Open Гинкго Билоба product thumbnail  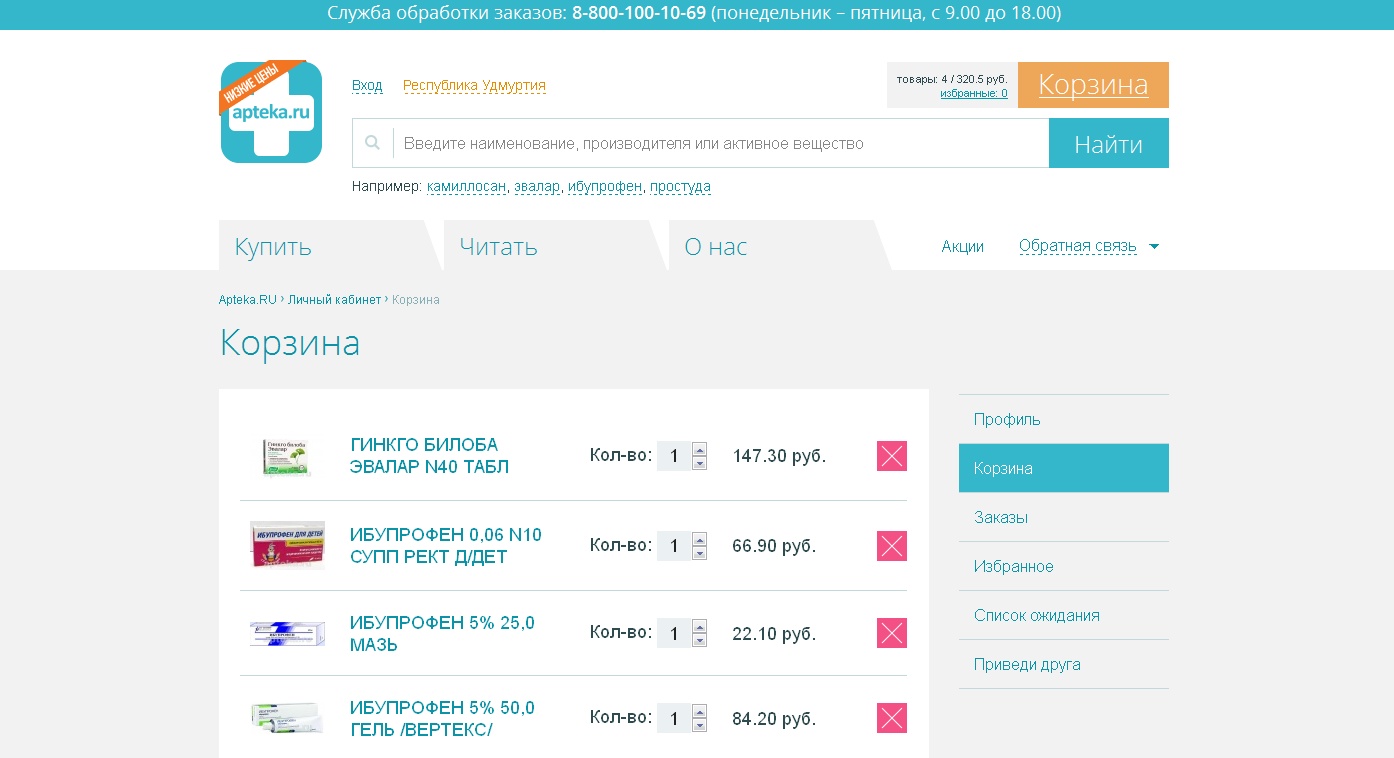pos(287,457)
